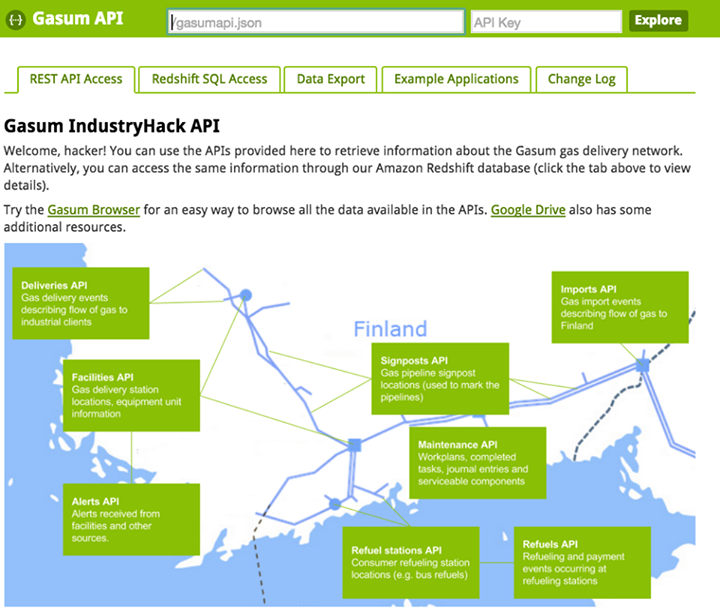The height and width of the screenshot is (614, 720).
Task: Click the Gasum API header title
Action: coord(78,19)
